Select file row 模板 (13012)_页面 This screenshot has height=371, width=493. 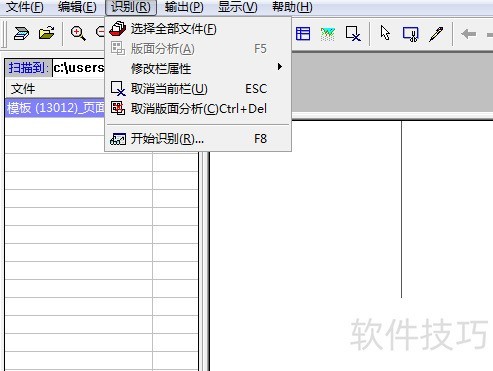point(55,108)
